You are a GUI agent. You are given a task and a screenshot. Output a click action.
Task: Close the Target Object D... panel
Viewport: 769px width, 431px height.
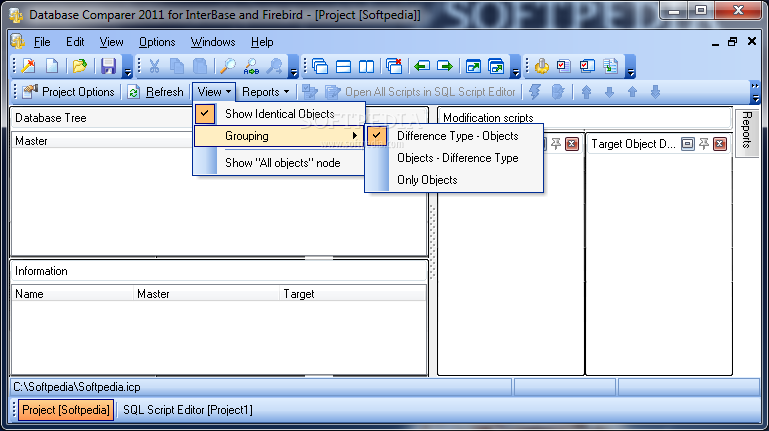click(x=720, y=144)
